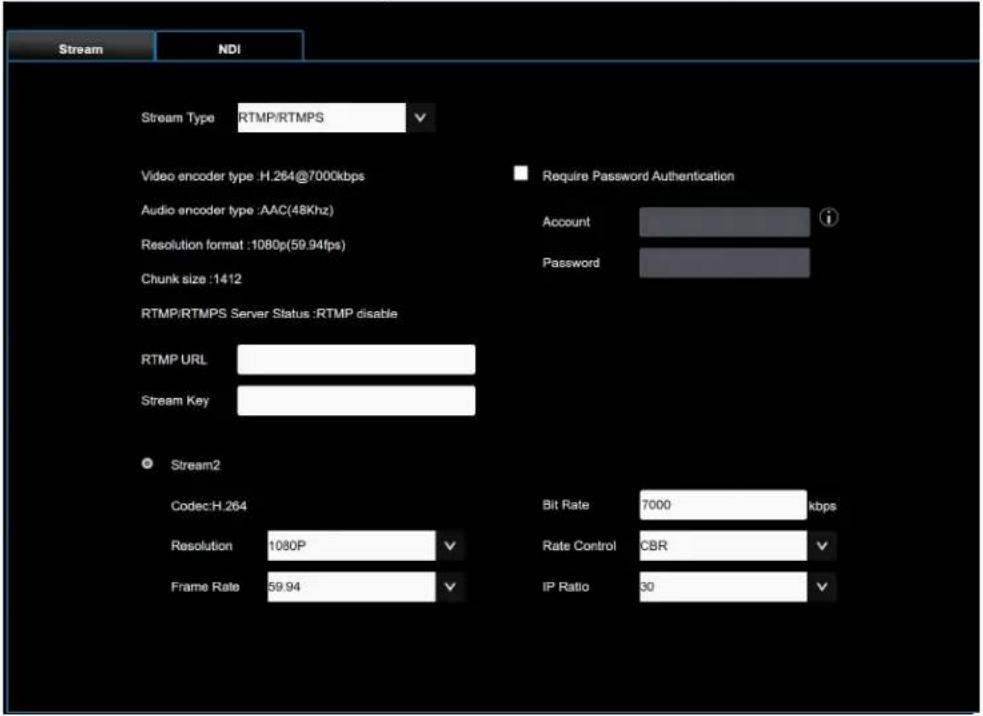Click the 59.94 frame rate value box
Image resolution: width=983 pixels, height=716 pixels.
[x=351, y=587]
